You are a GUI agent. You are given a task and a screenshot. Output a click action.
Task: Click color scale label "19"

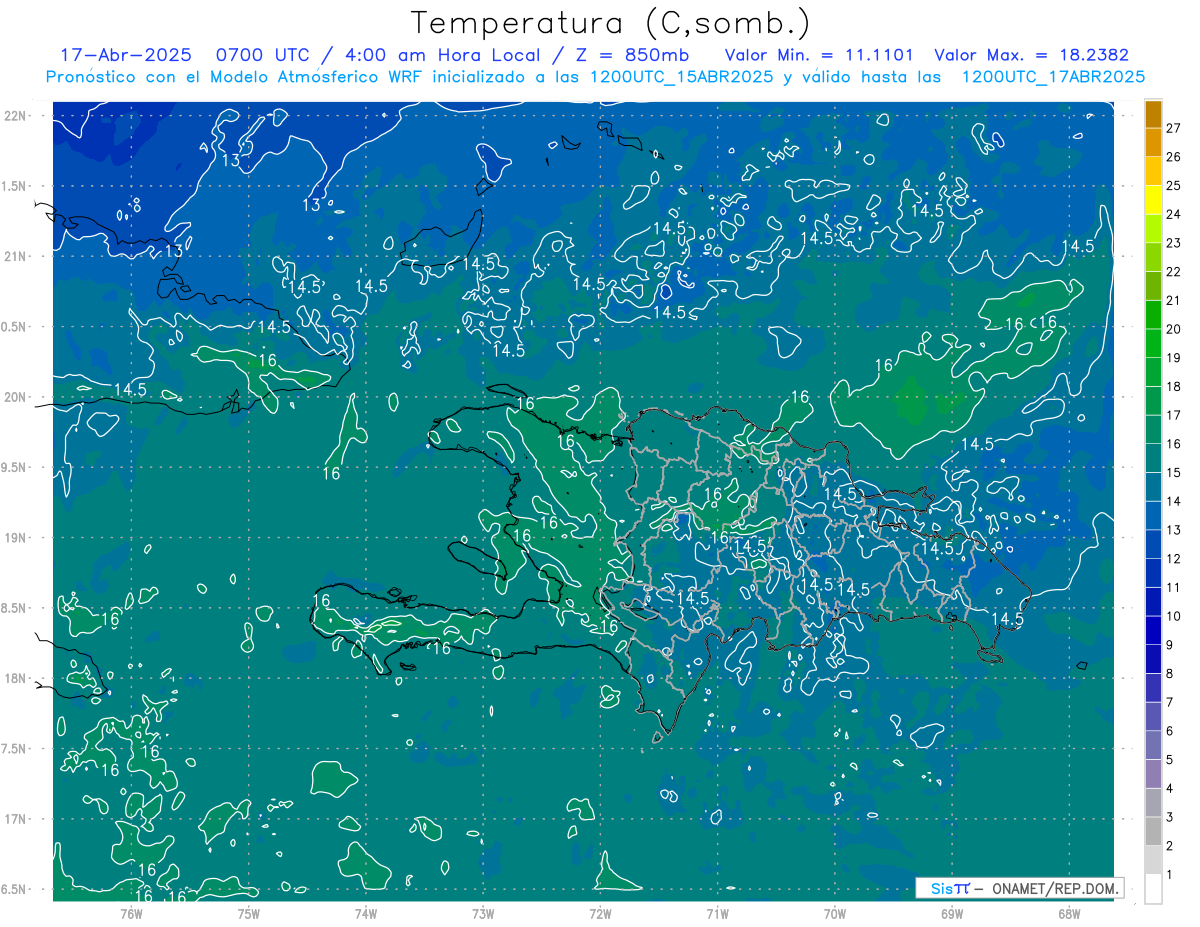pyautogui.click(x=1174, y=358)
